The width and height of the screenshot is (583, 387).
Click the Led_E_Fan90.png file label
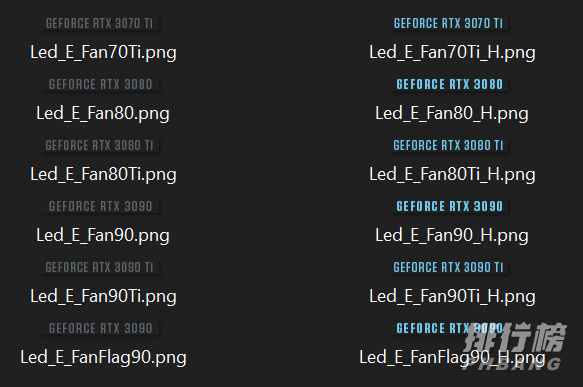[x=103, y=235]
